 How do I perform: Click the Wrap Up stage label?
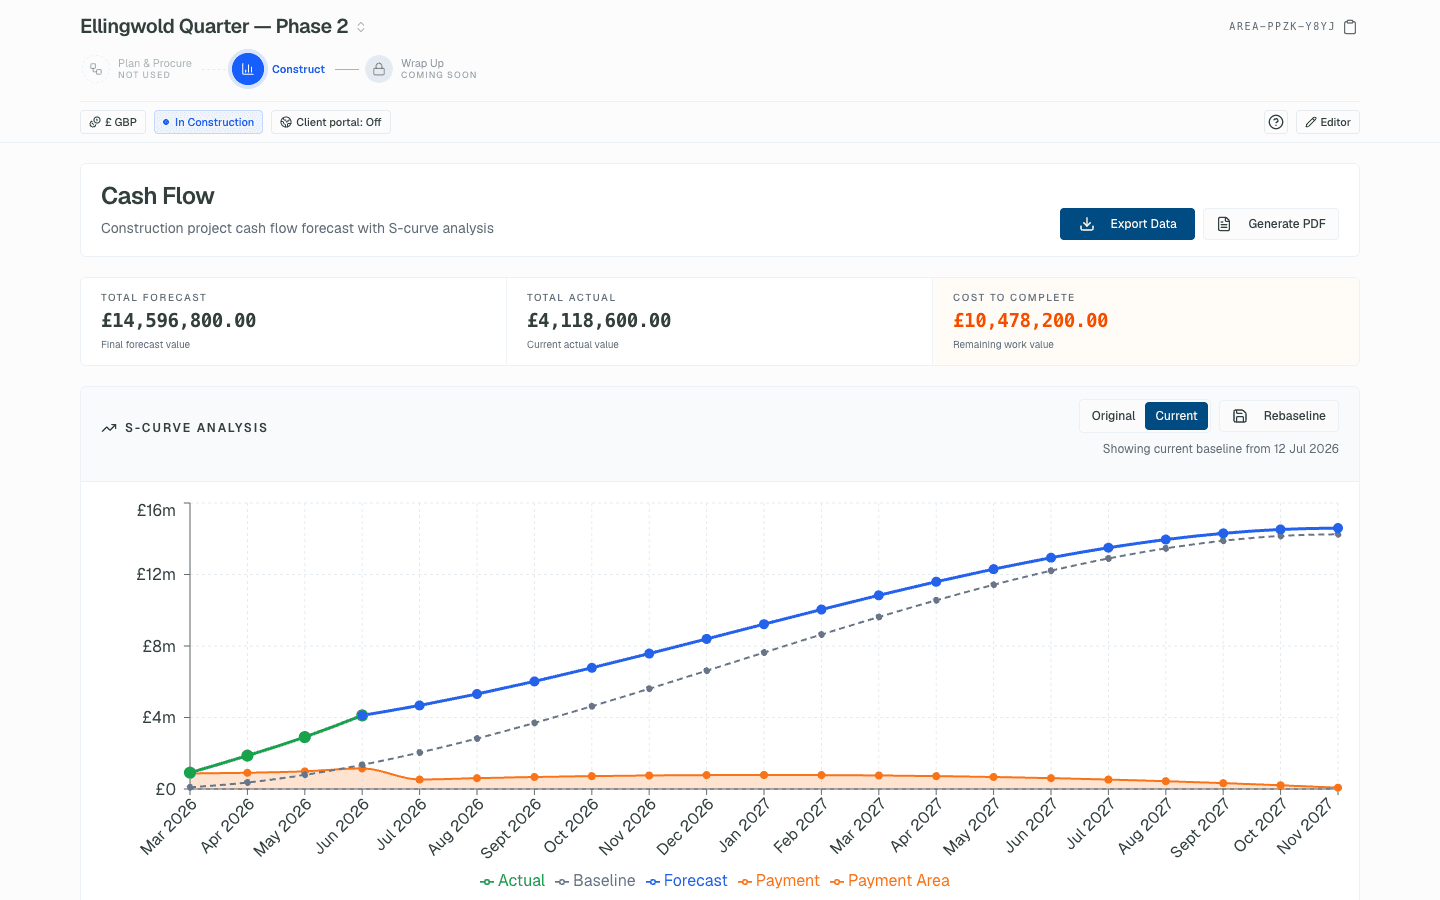(x=422, y=63)
